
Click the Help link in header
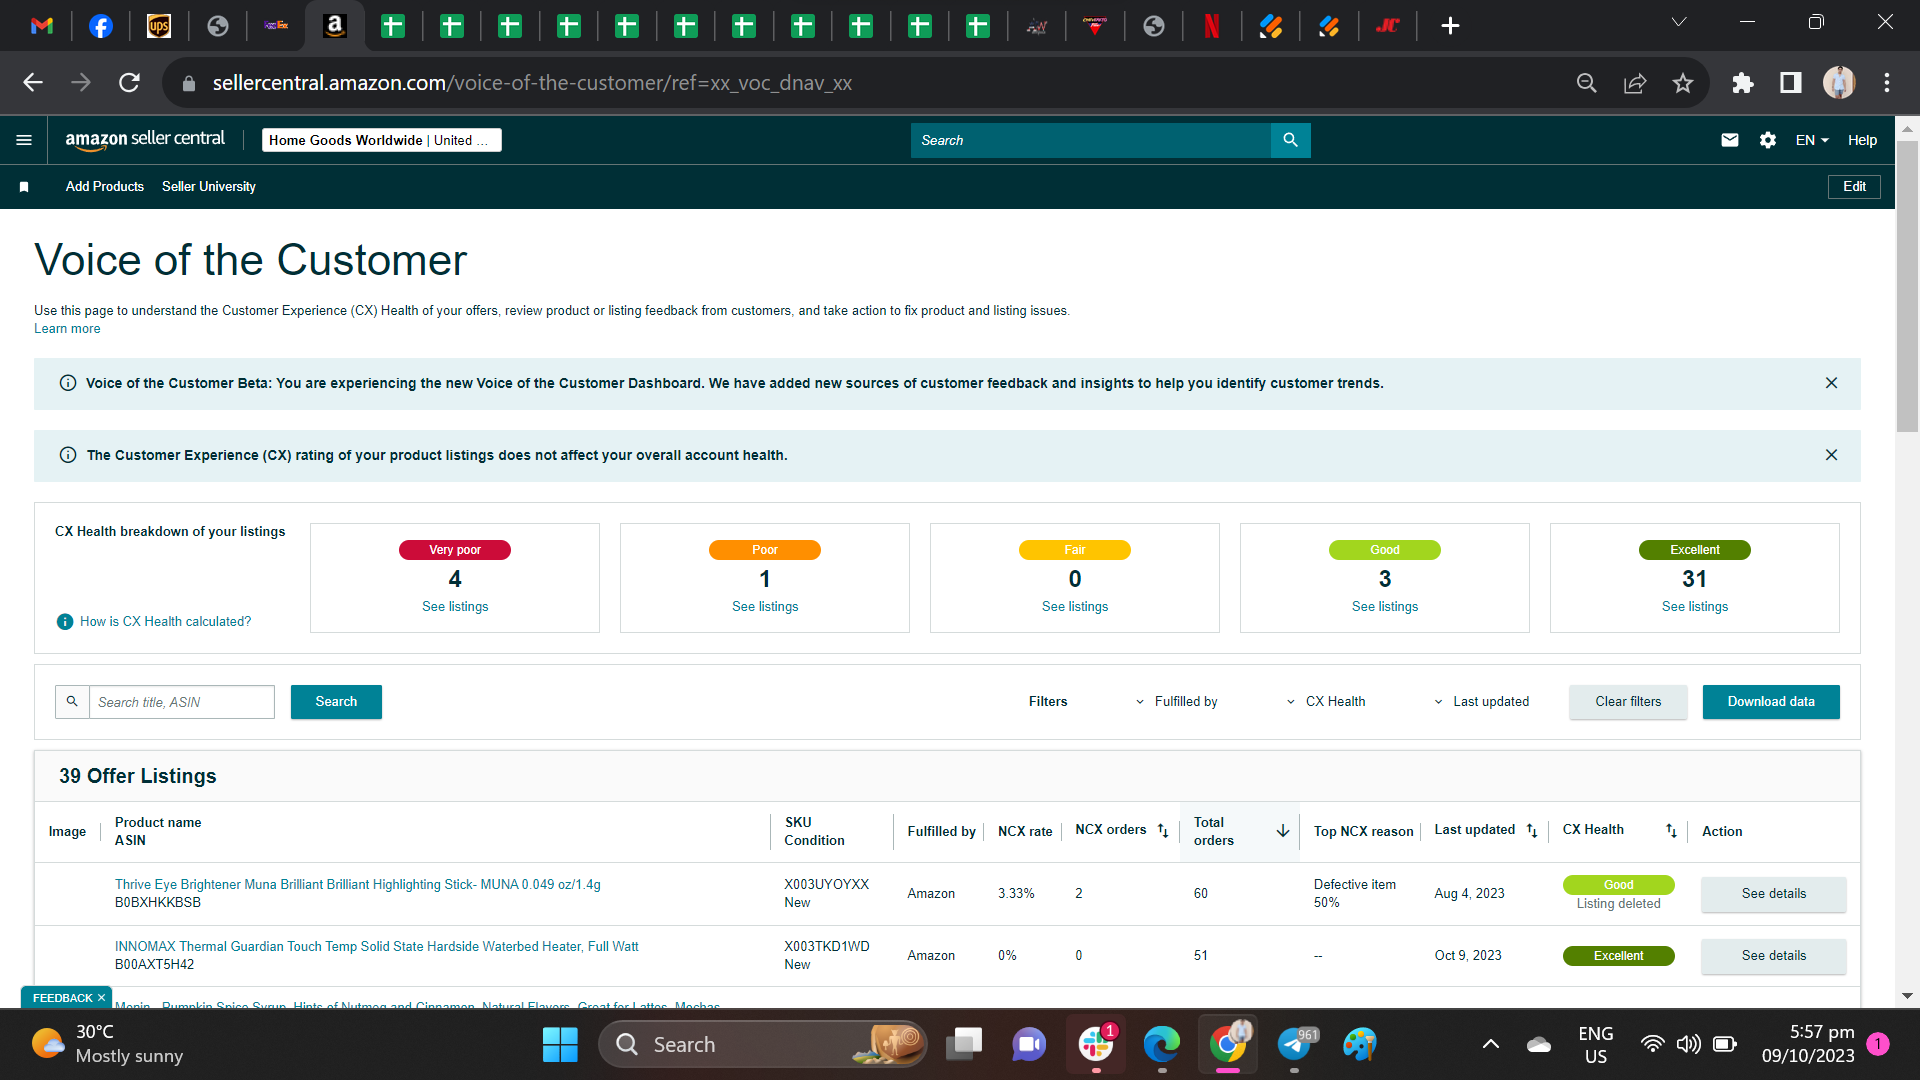1862,140
